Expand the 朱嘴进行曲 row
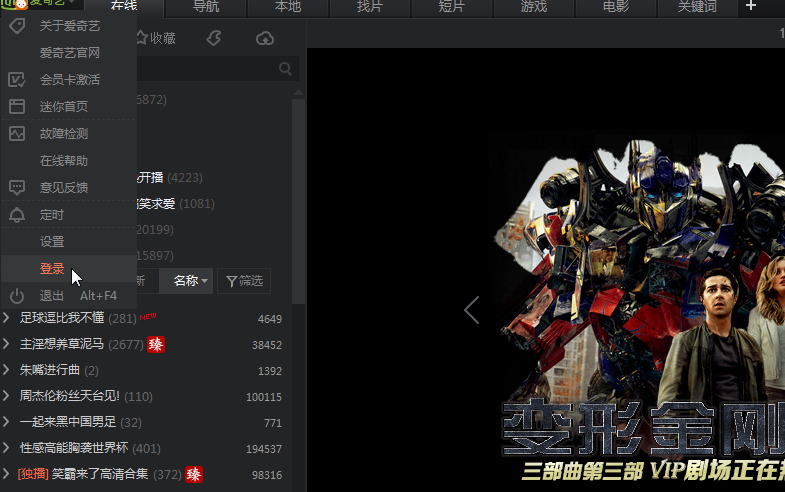 pos(6,370)
